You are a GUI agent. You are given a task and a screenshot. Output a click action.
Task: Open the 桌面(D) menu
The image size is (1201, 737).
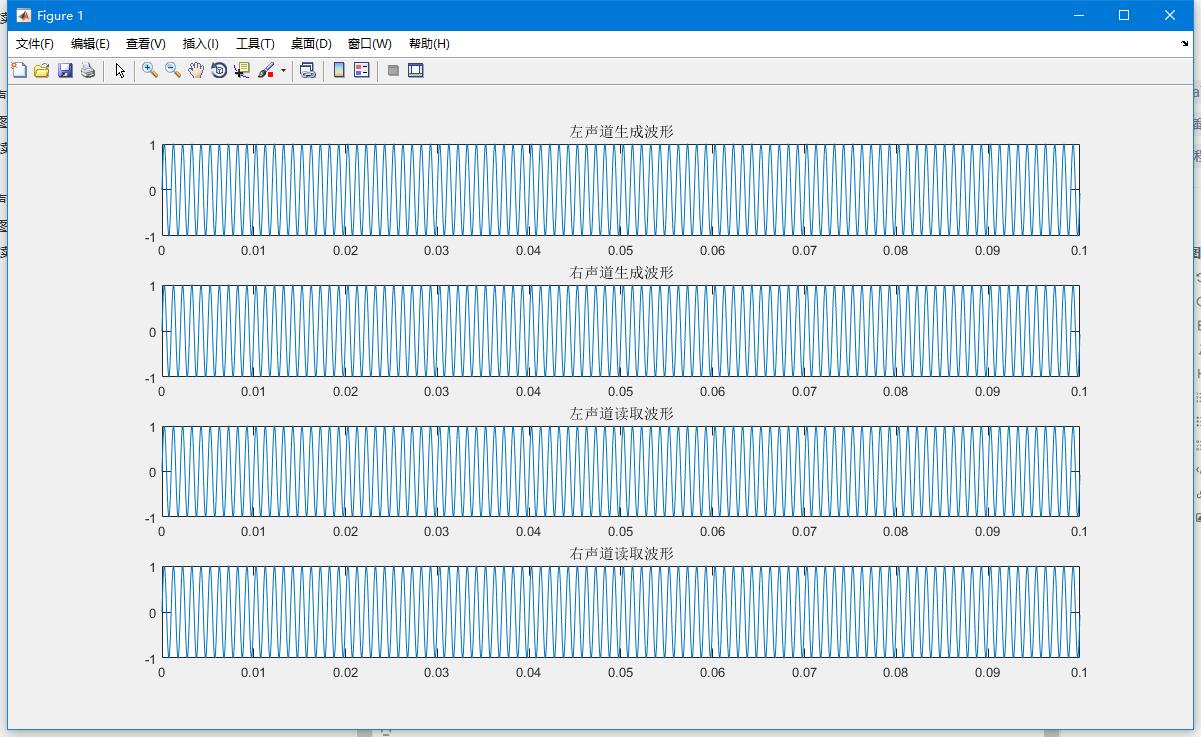tap(310, 44)
